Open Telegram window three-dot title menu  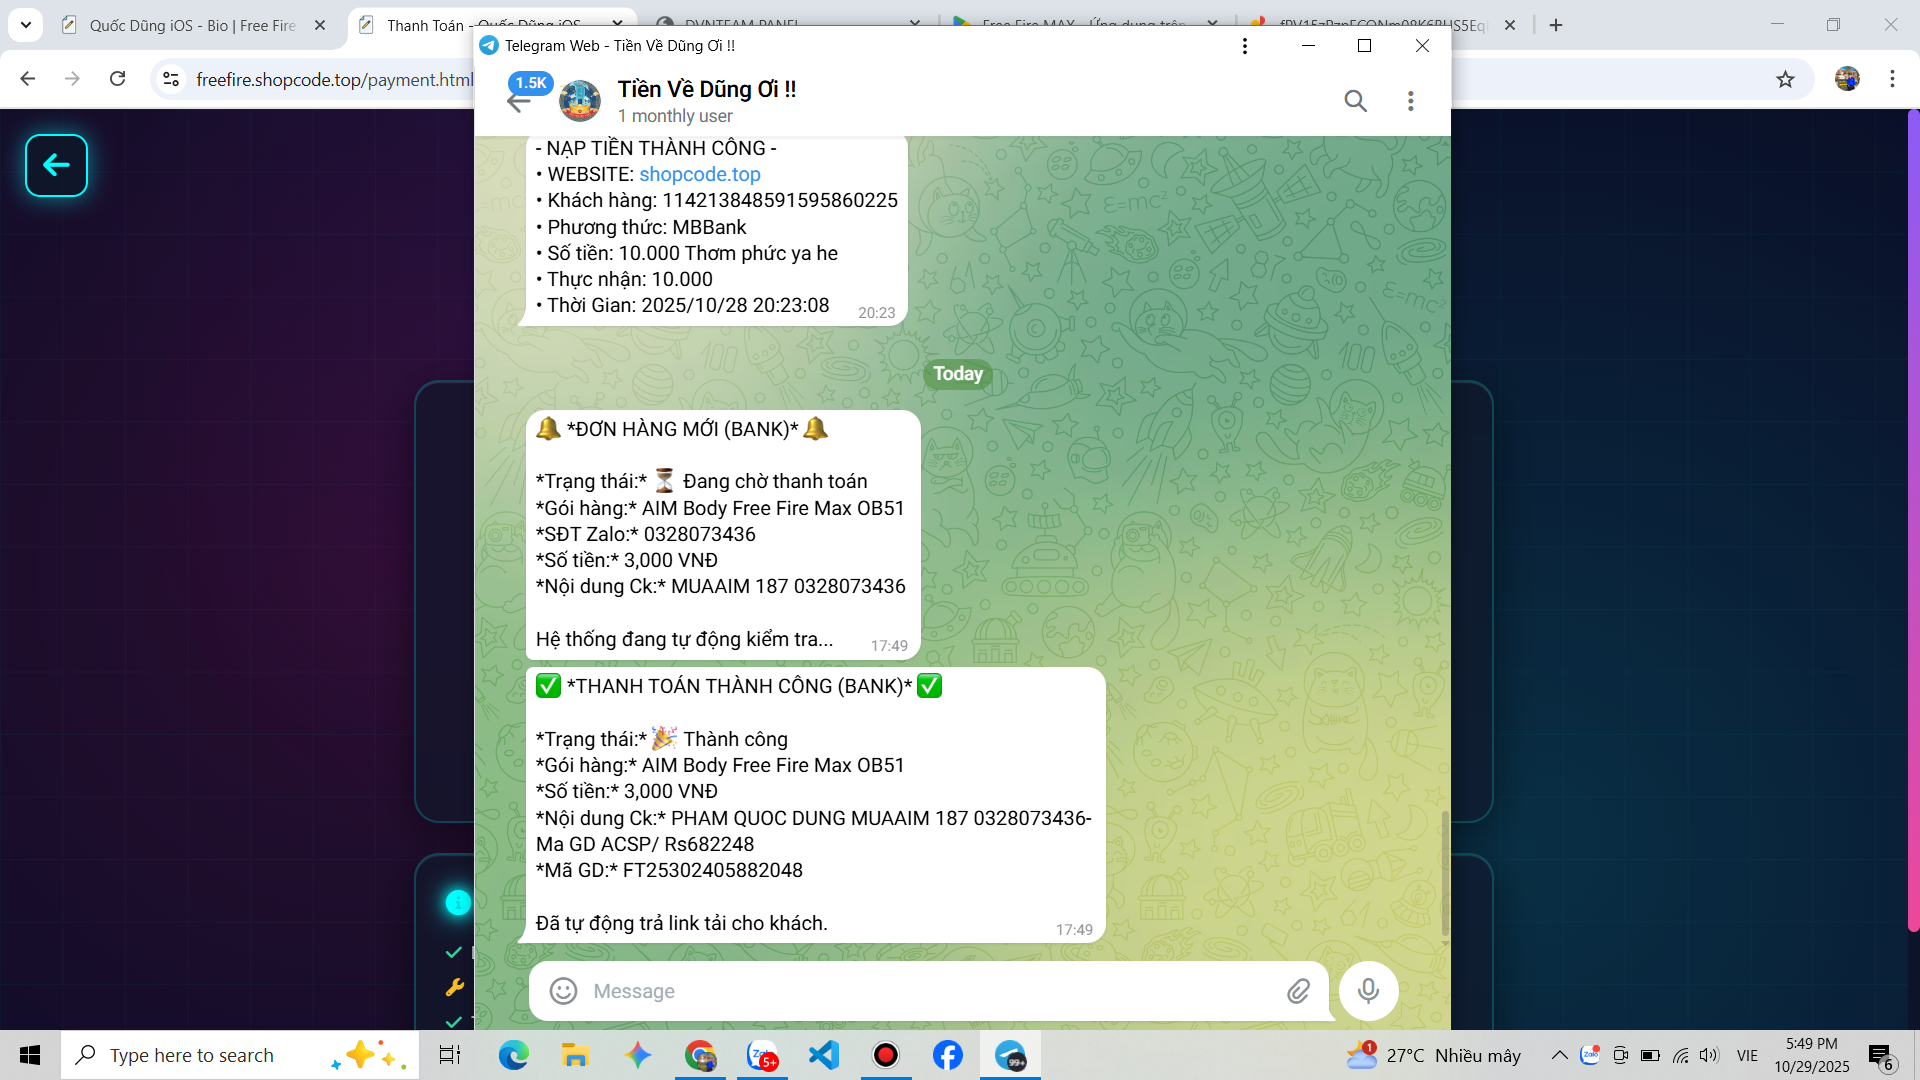tap(1244, 46)
